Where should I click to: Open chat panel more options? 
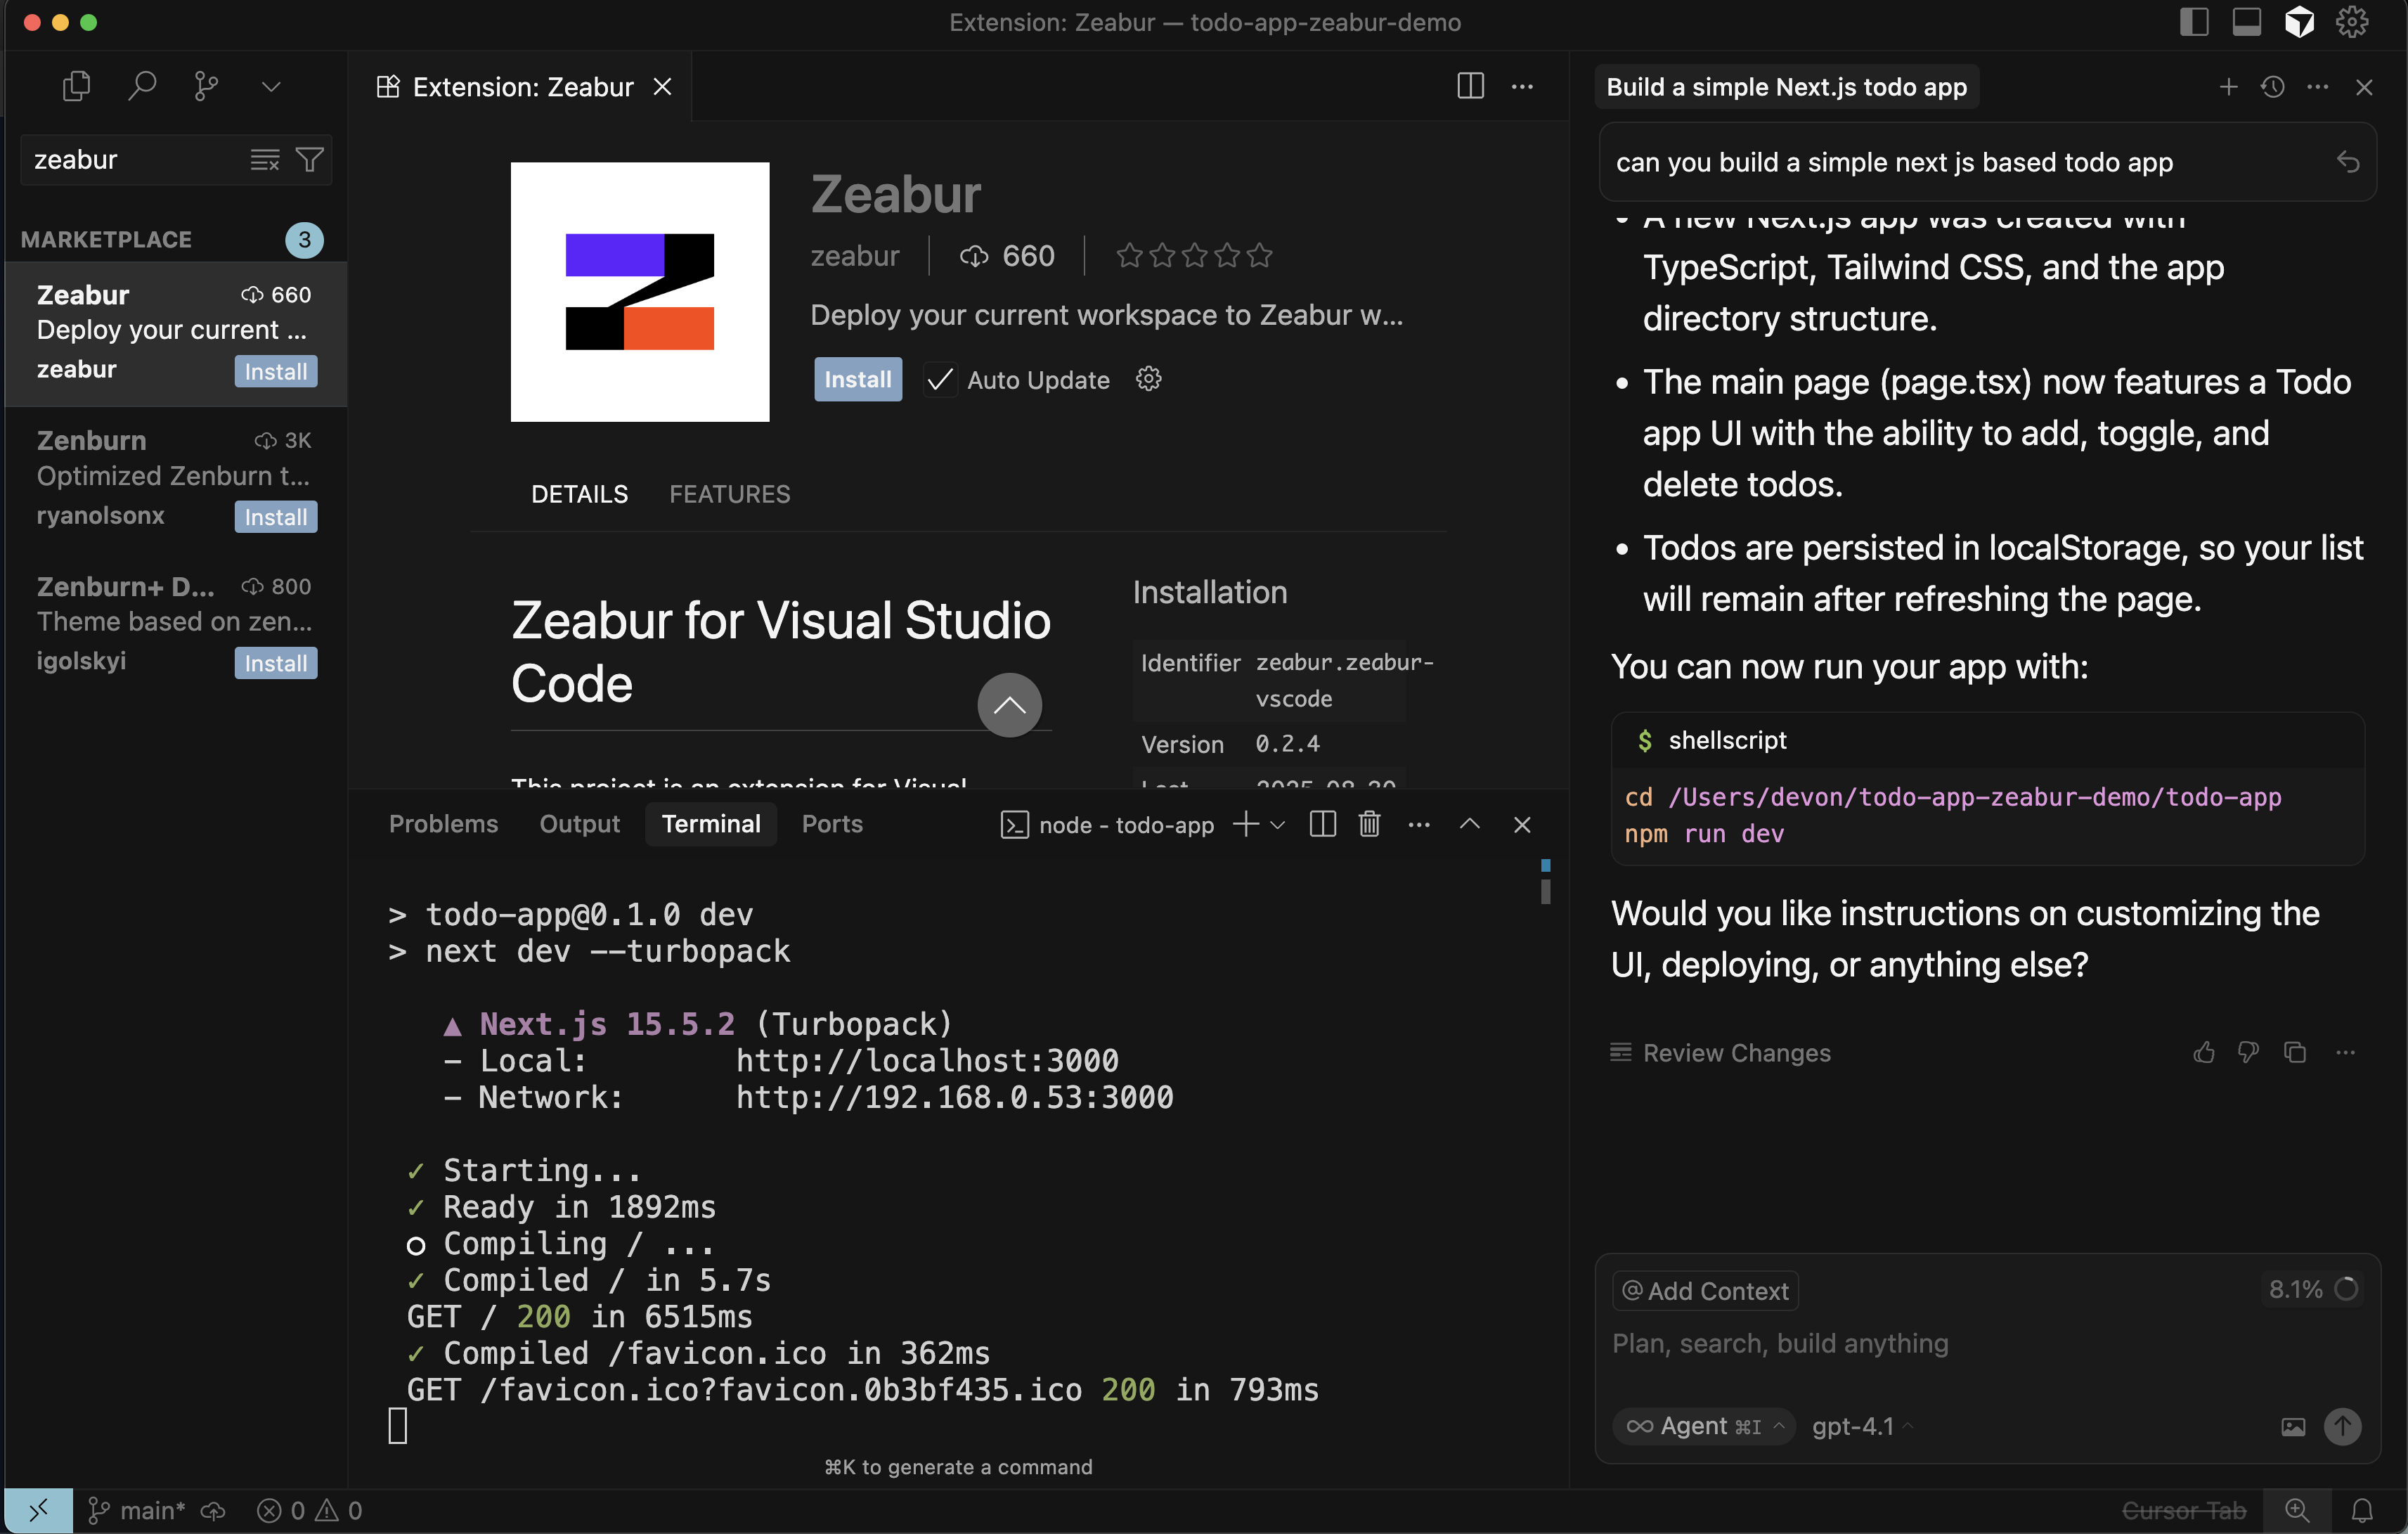tap(2317, 87)
